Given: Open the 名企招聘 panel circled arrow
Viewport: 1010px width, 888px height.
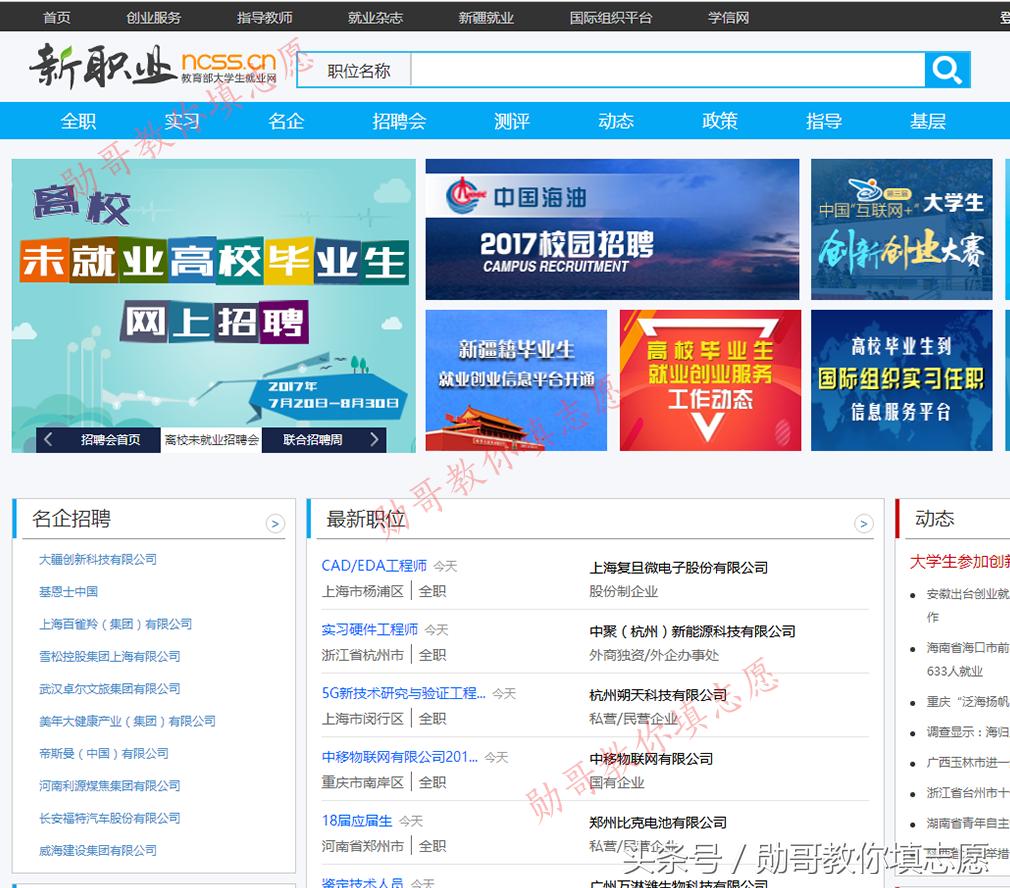Looking at the screenshot, I should tap(276, 523).
